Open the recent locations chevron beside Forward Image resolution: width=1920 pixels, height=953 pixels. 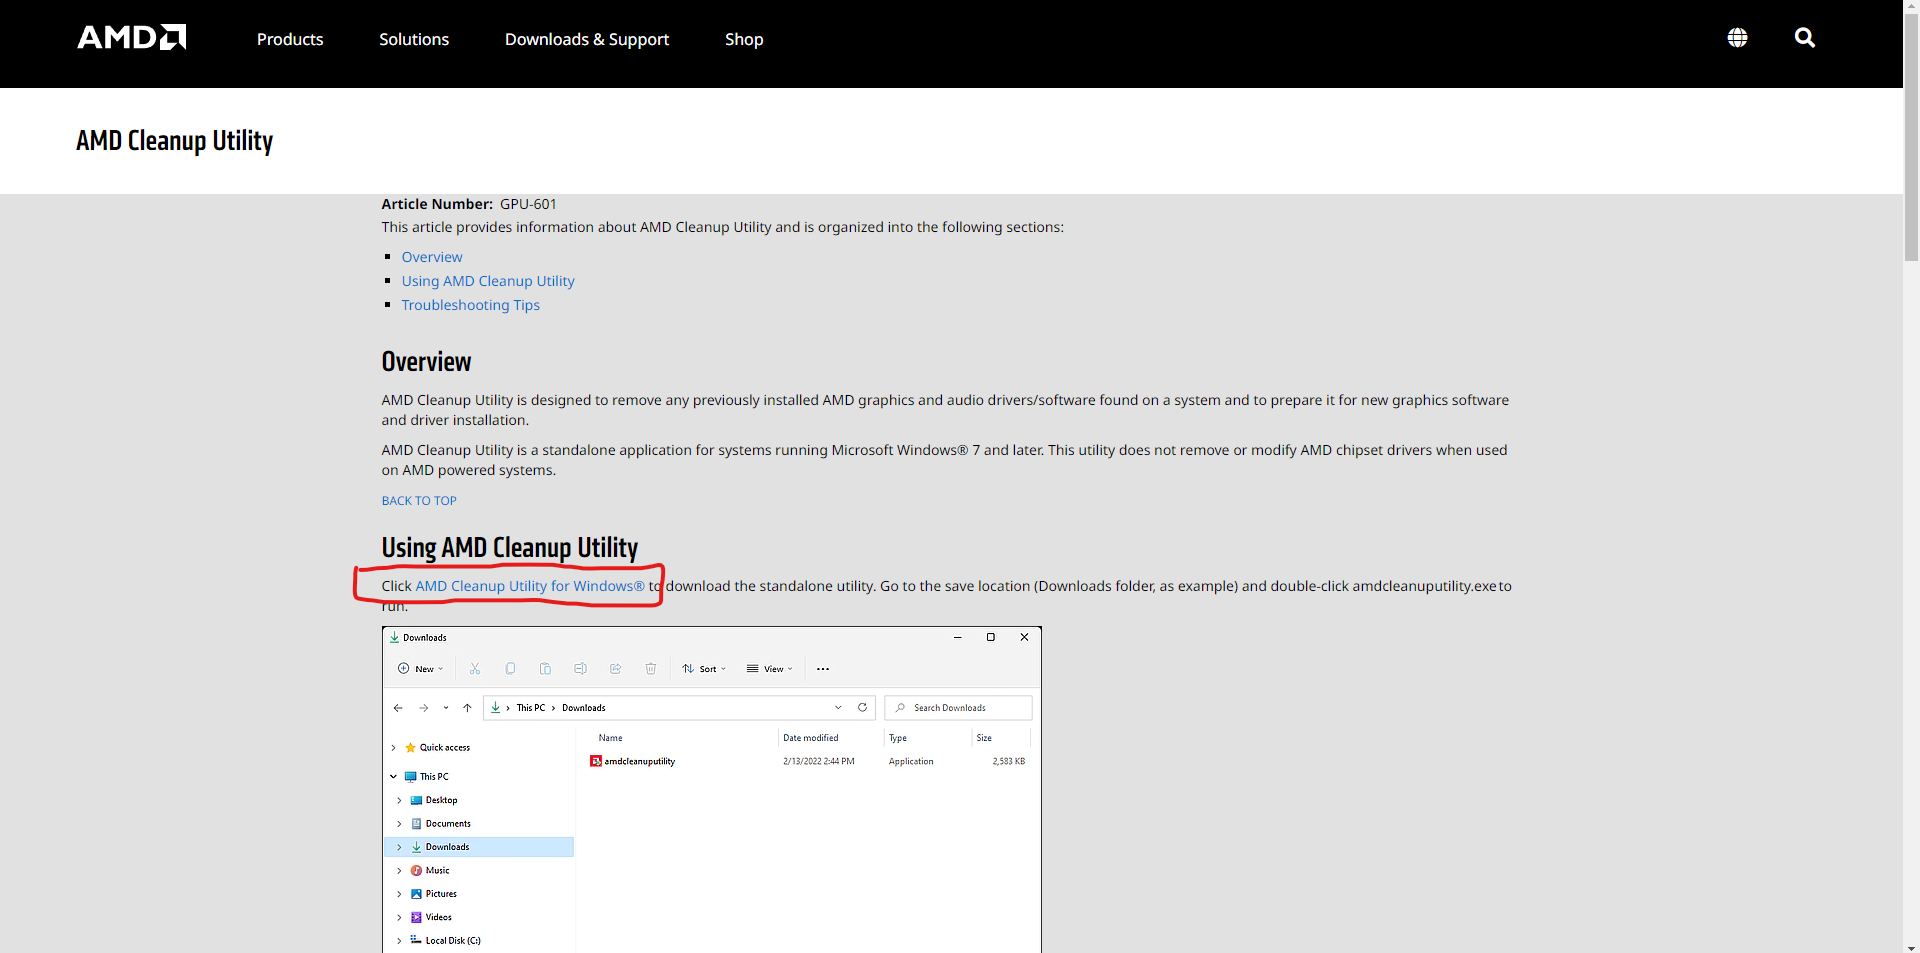tap(446, 708)
